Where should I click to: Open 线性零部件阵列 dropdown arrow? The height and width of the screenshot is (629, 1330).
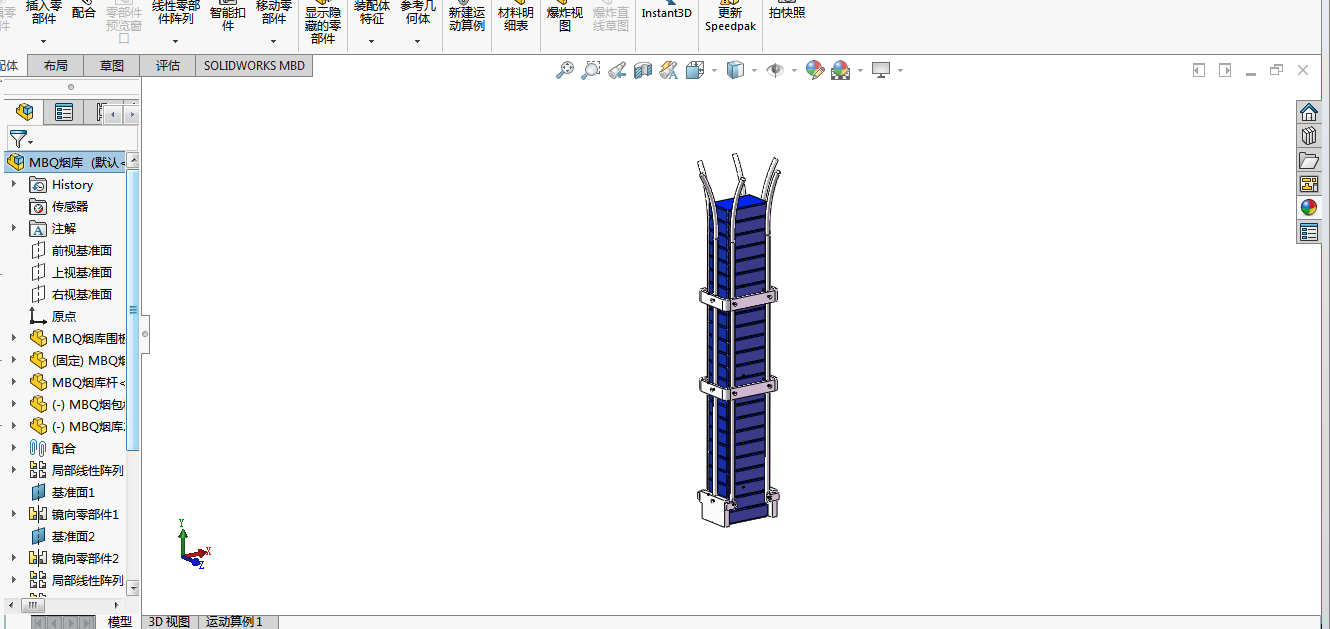pyautogui.click(x=176, y=42)
